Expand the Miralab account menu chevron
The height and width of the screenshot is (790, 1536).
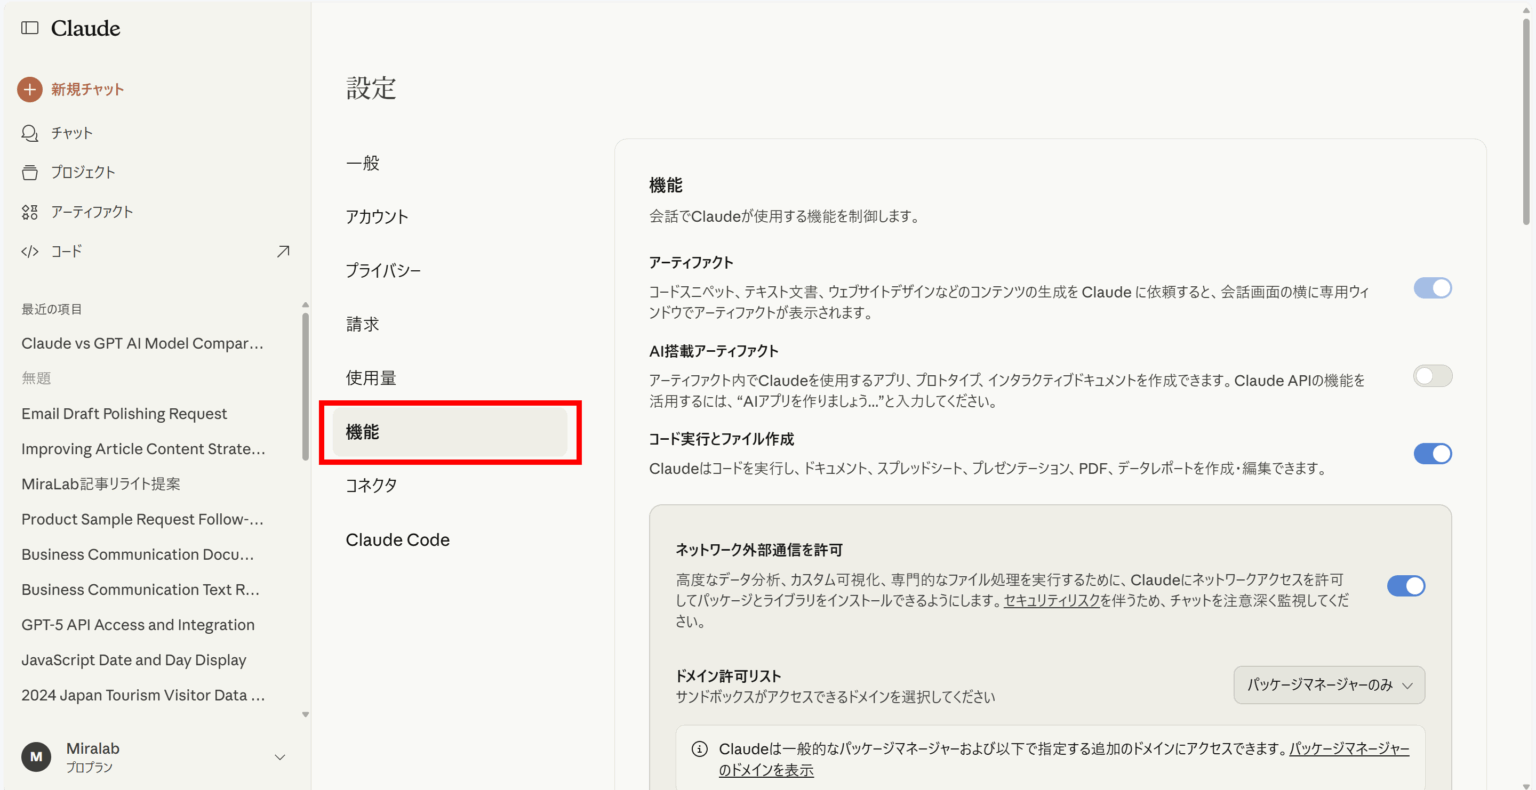tap(280, 757)
